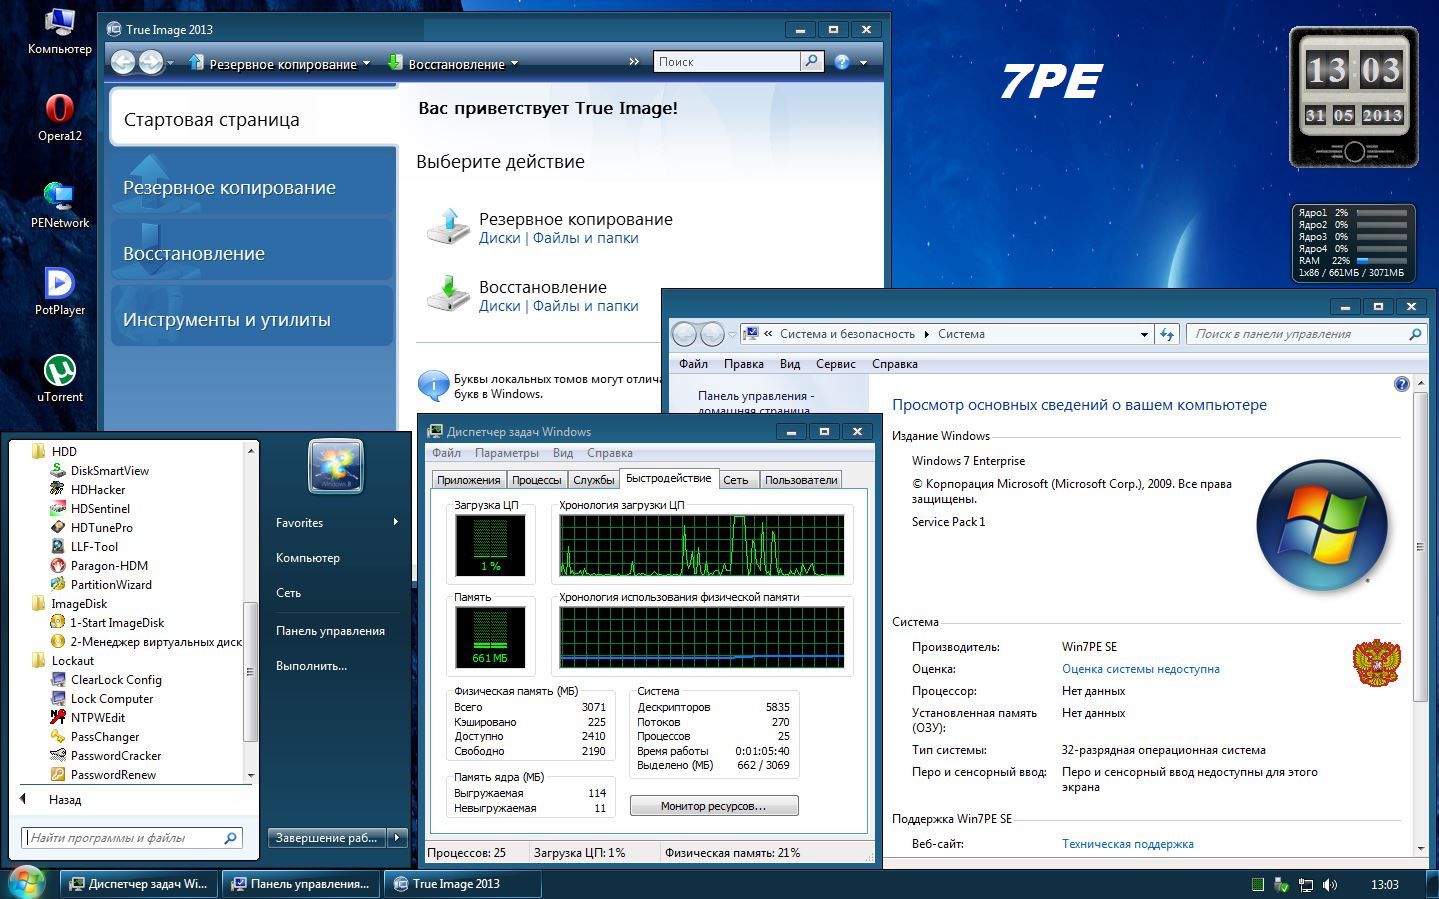Click the start menu programs scrollbar down arrow

(x=250, y=775)
